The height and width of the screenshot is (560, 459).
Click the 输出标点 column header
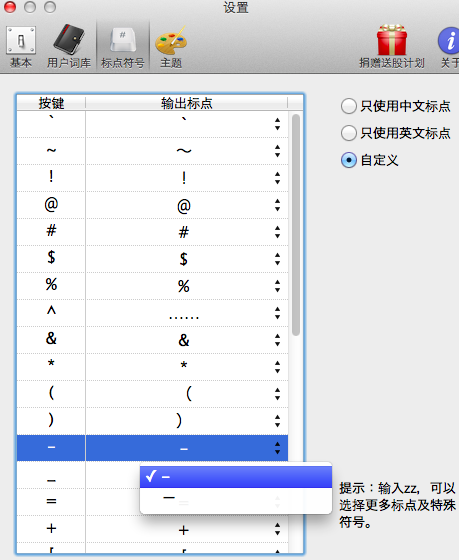186,103
